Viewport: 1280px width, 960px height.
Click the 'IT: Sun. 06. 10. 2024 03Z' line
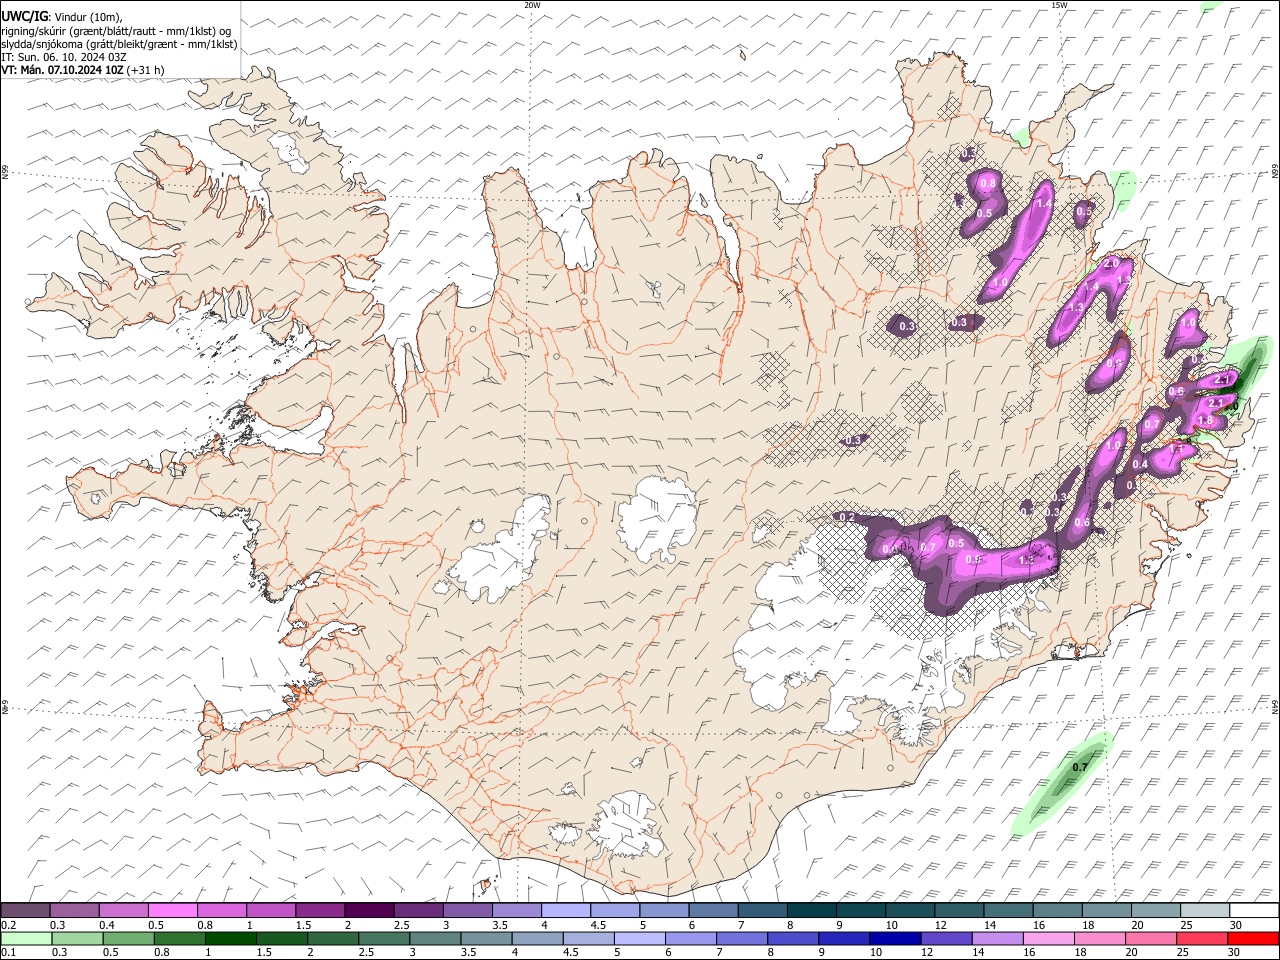tap(64, 57)
